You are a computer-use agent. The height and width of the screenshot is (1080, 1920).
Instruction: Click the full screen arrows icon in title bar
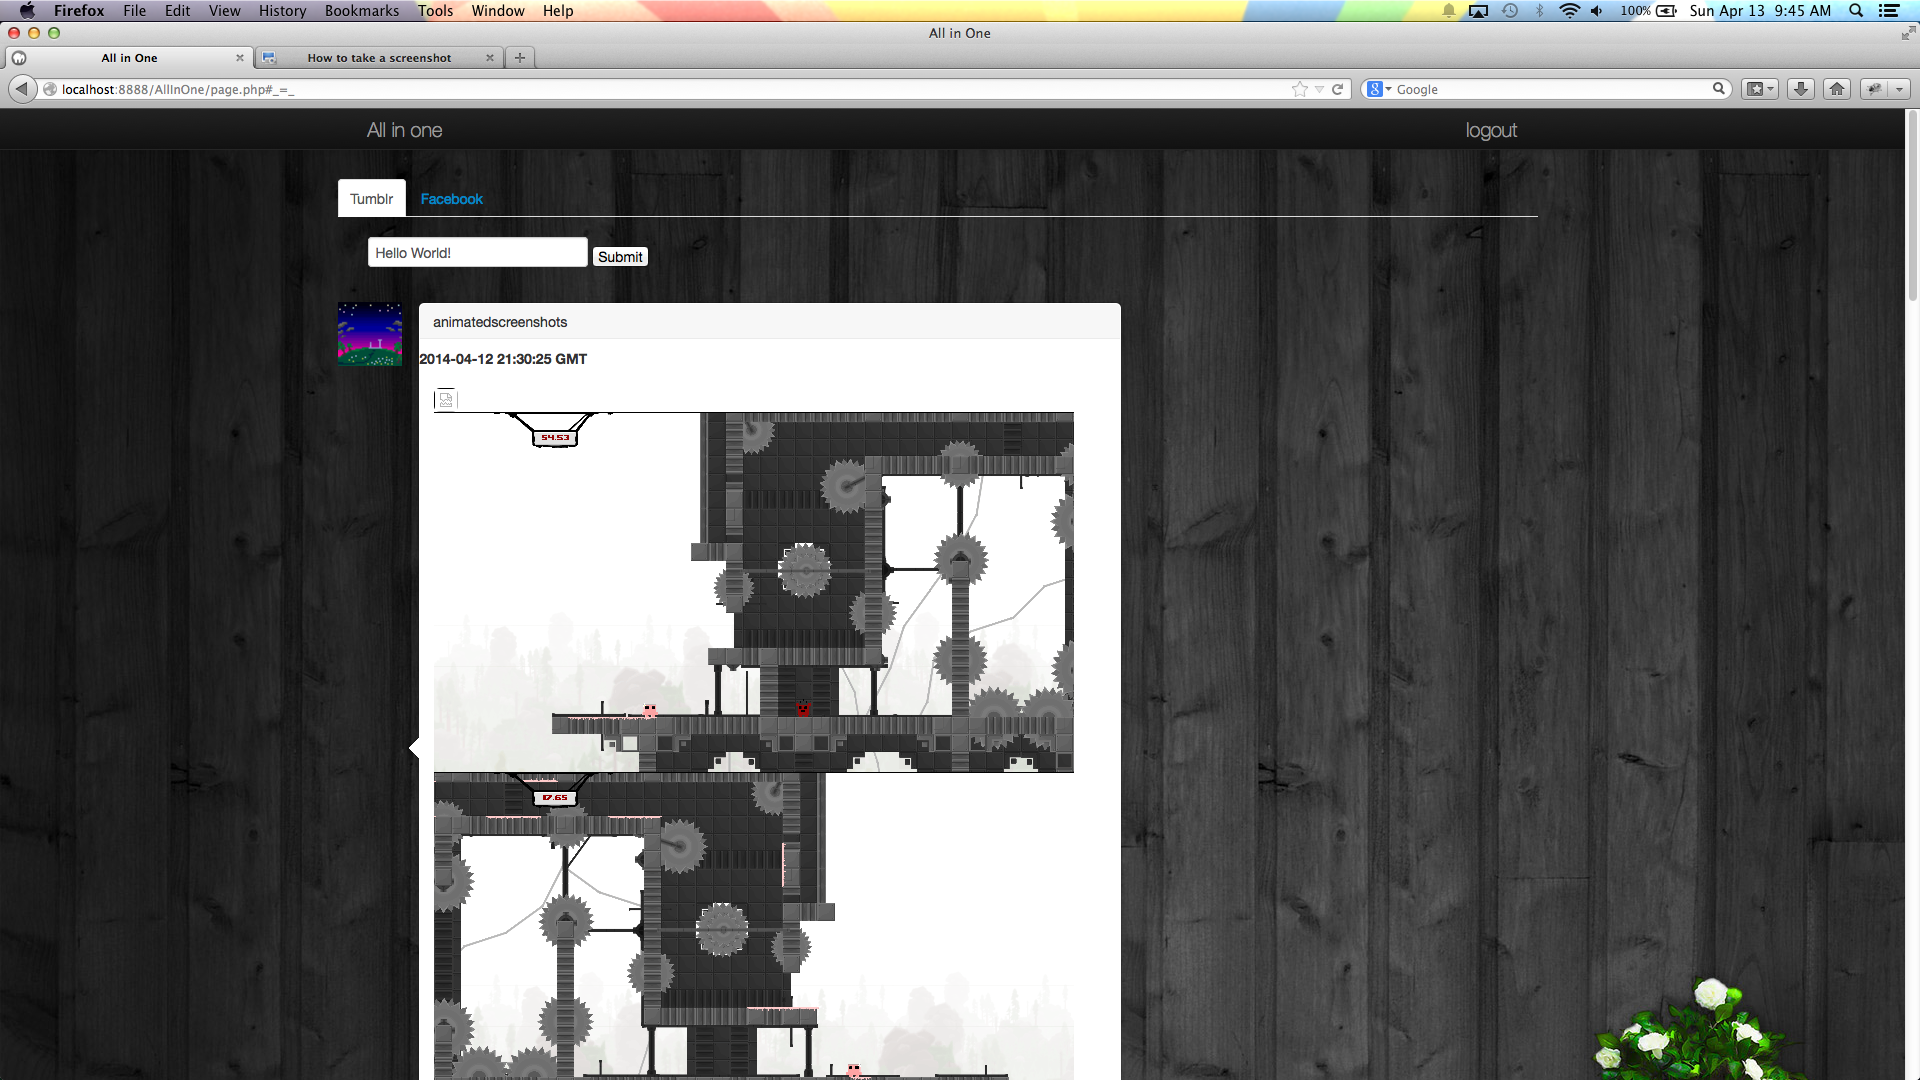pos(1907,33)
